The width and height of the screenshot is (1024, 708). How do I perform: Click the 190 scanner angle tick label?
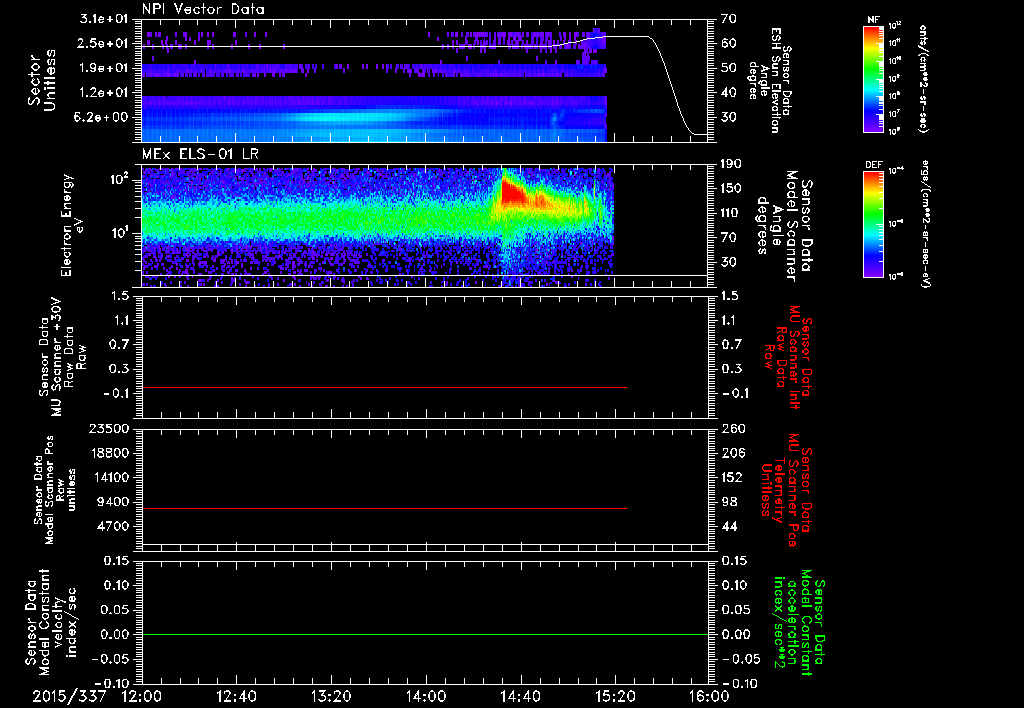click(732, 163)
